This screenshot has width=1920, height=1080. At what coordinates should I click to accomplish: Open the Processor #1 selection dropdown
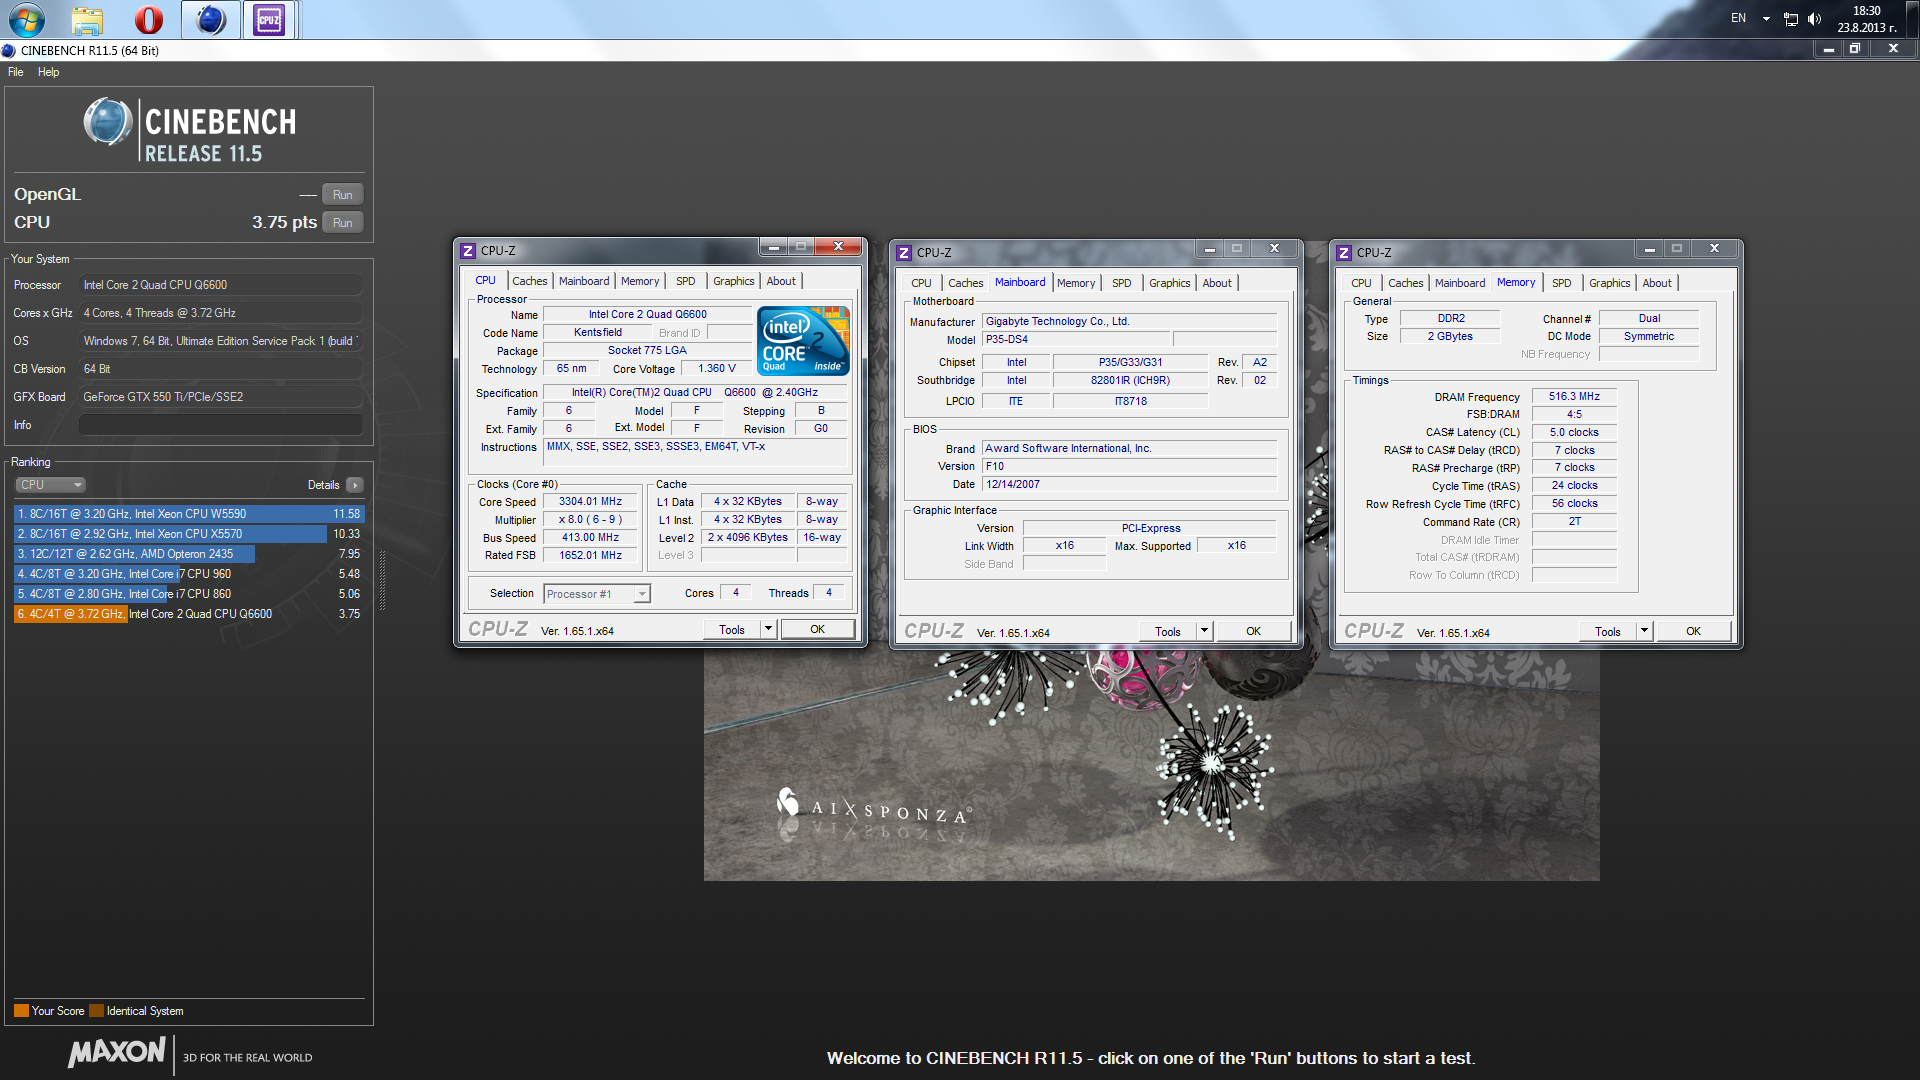click(597, 594)
